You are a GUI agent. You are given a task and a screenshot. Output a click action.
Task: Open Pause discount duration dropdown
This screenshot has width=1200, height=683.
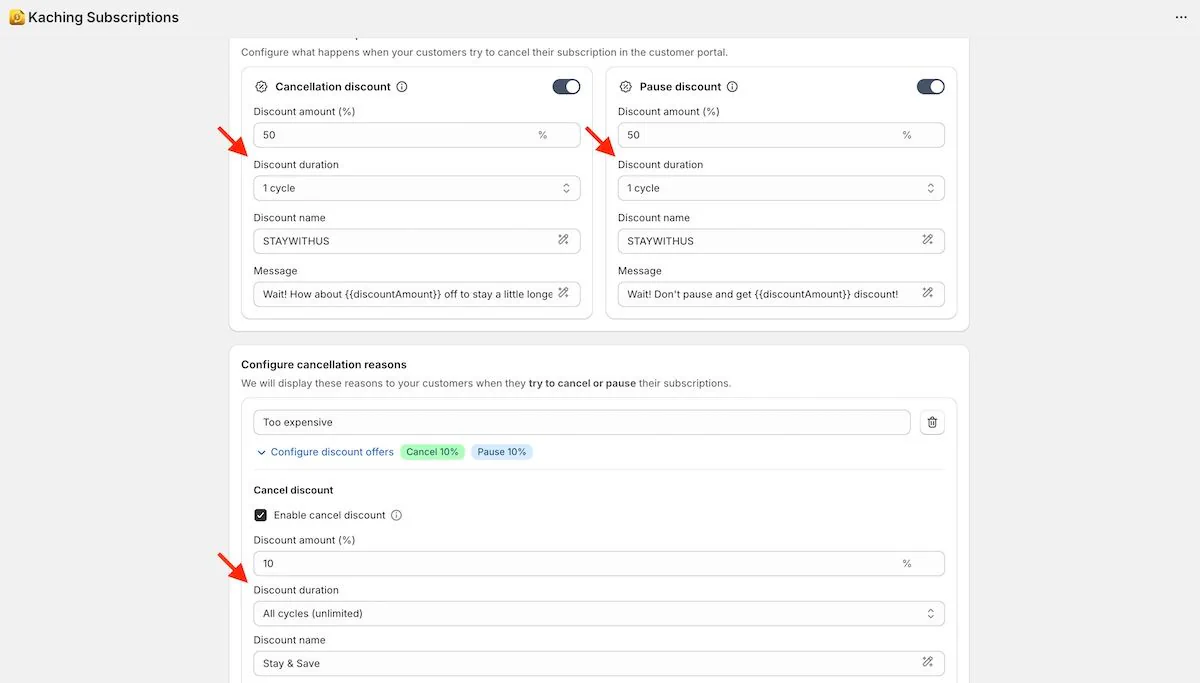[781, 188]
